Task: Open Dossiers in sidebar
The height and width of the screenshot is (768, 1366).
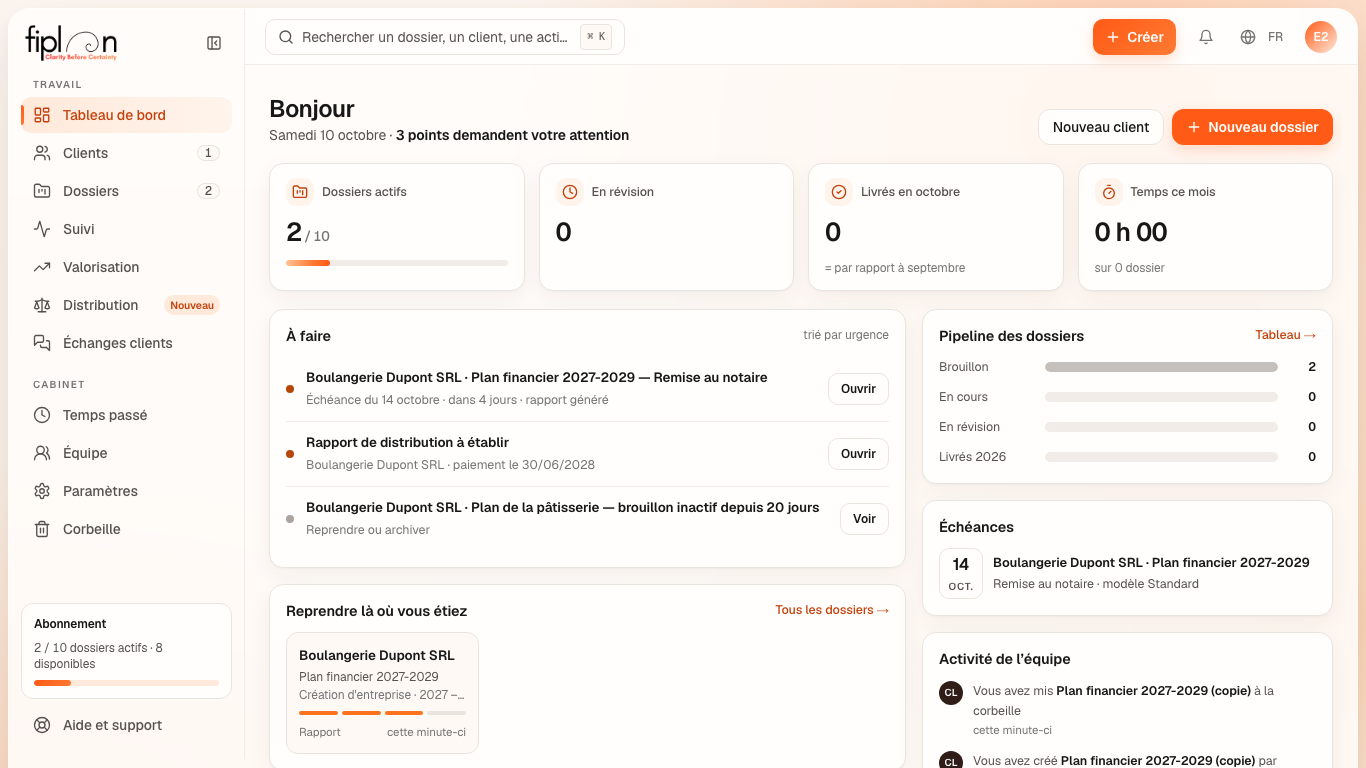Action: tap(126, 191)
